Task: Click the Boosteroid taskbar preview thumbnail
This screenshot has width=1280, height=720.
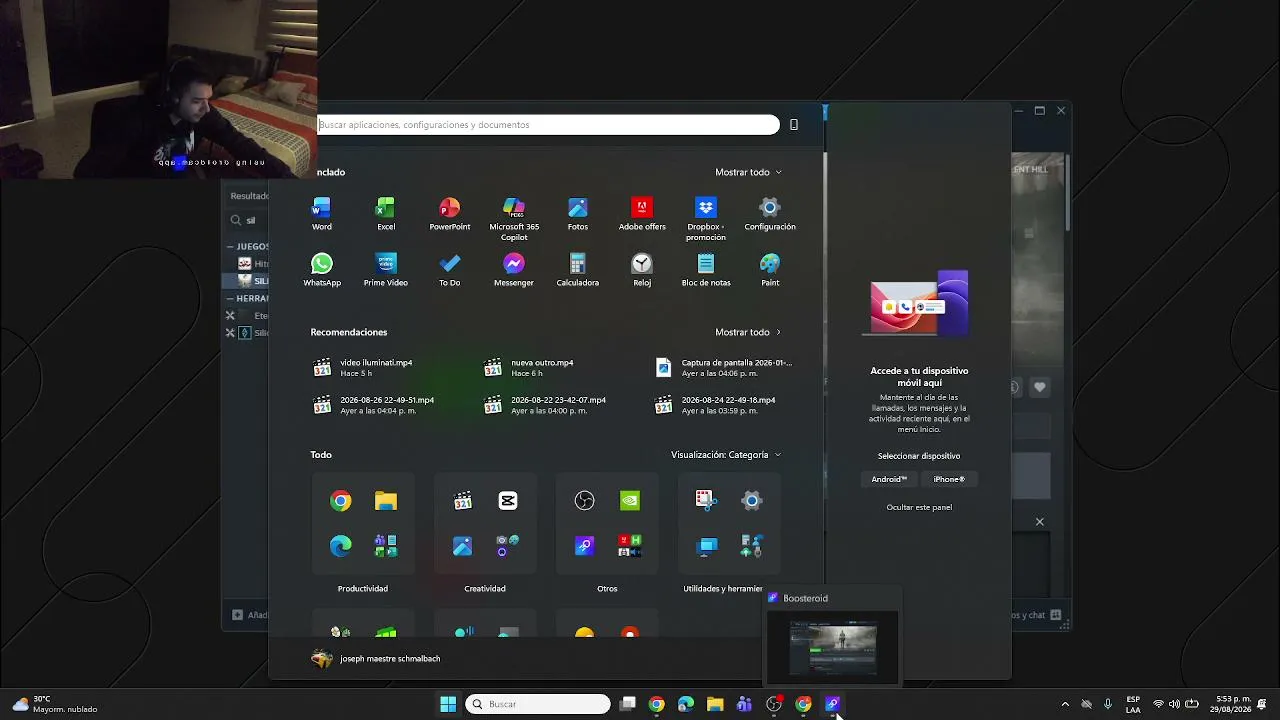Action: click(x=833, y=648)
